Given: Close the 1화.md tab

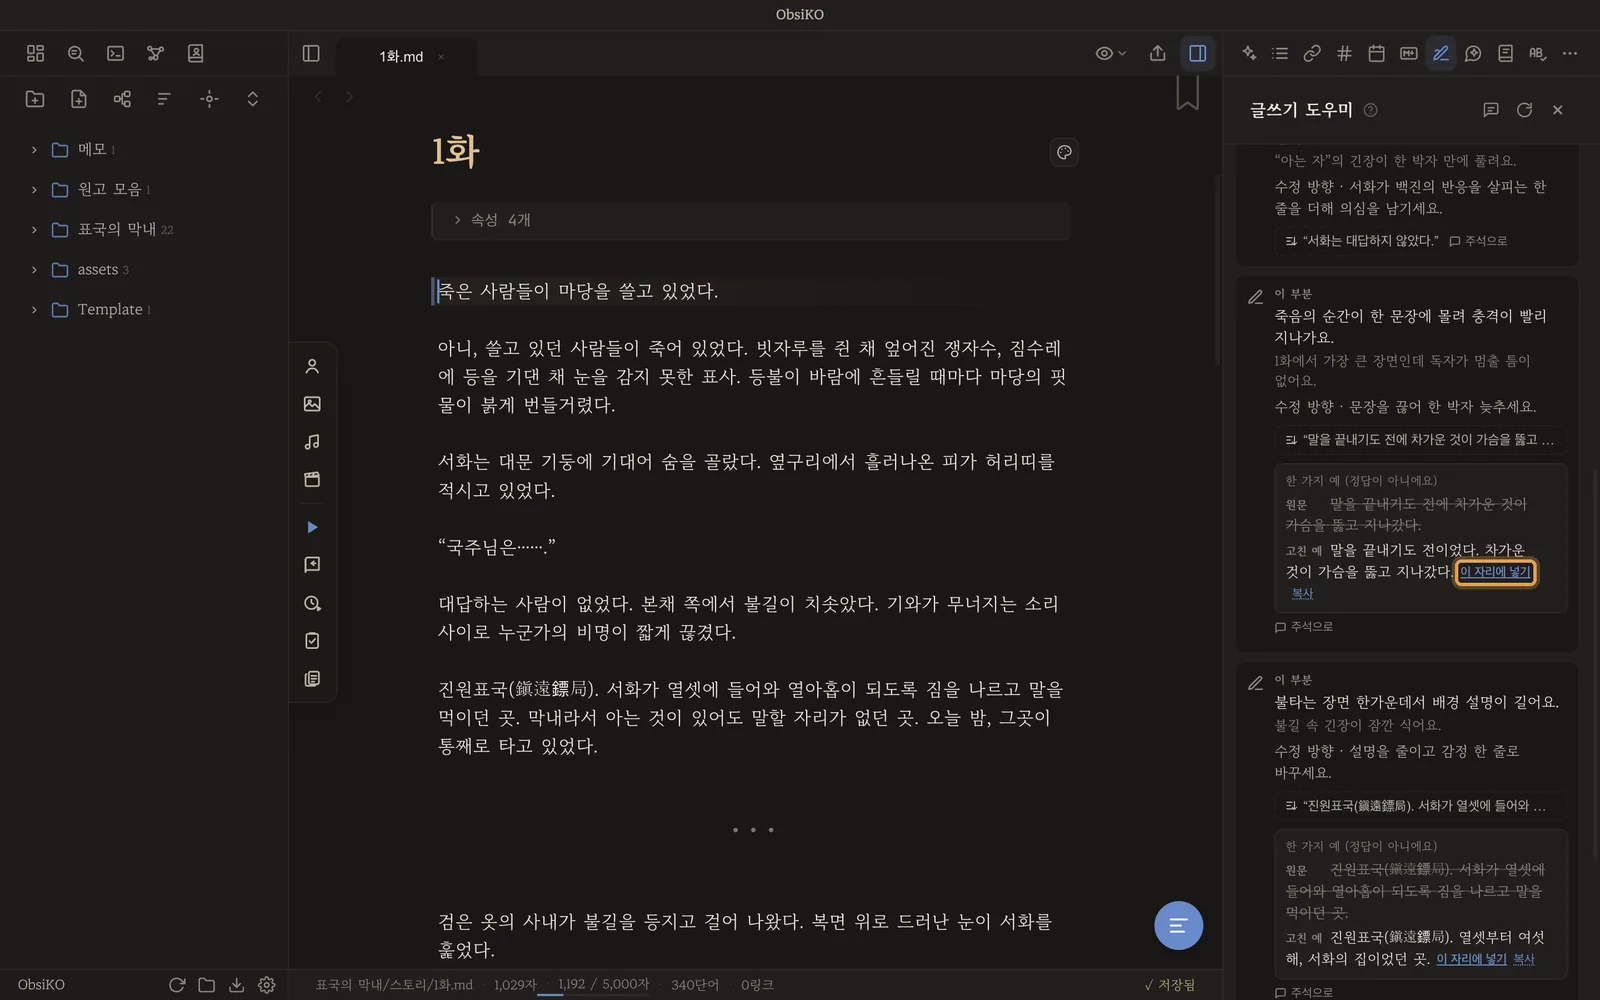Looking at the screenshot, I should pyautogui.click(x=441, y=57).
